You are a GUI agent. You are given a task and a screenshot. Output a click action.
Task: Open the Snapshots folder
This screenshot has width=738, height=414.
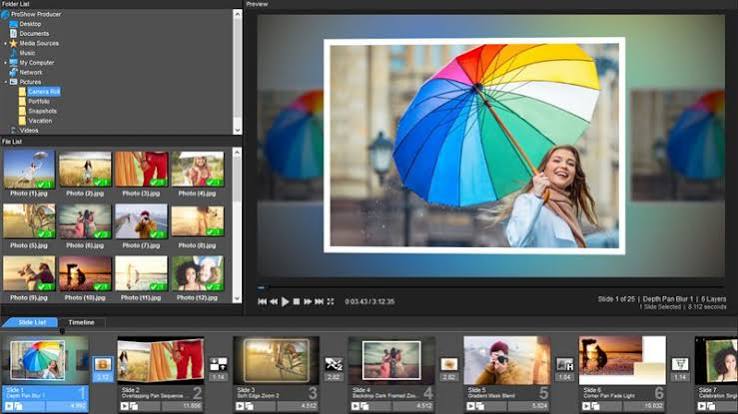(x=42, y=111)
